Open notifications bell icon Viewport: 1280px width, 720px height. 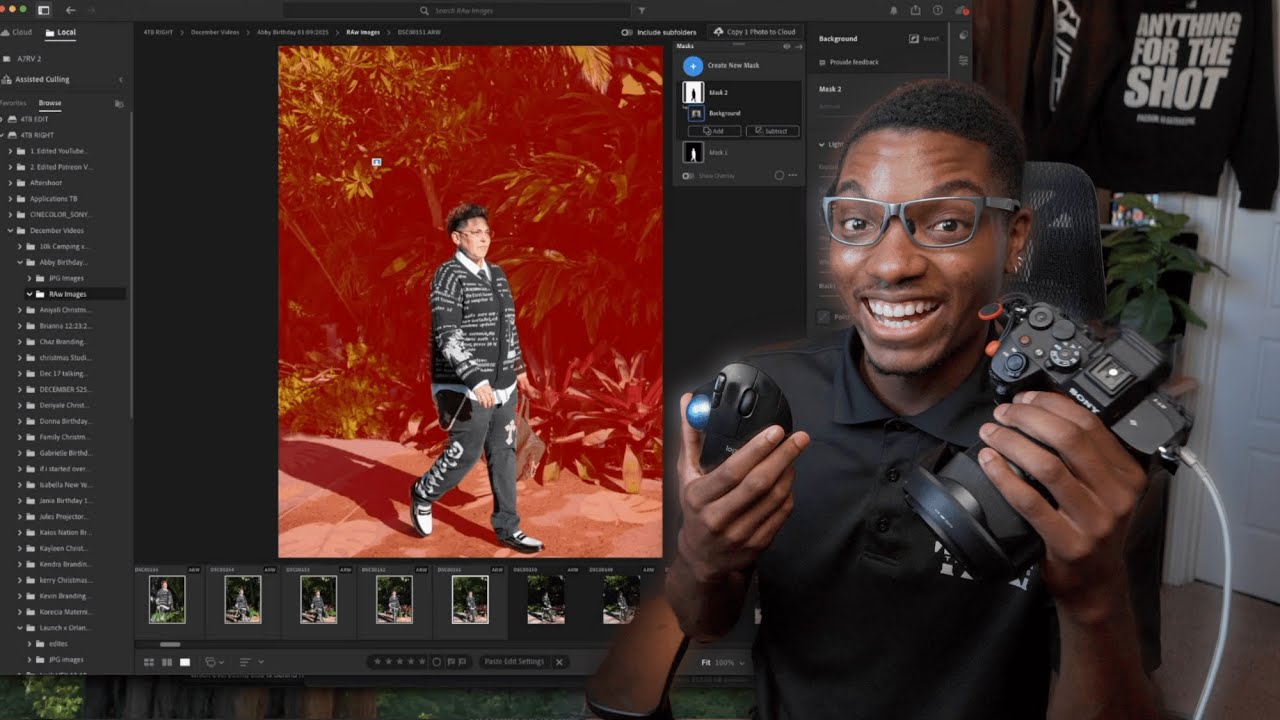[x=894, y=10]
